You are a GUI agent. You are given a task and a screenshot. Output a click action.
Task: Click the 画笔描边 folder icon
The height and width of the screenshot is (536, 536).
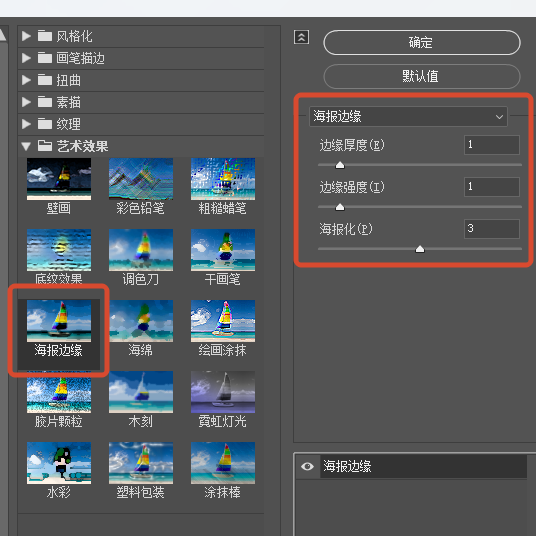pyautogui.click(x=45, y=58)
